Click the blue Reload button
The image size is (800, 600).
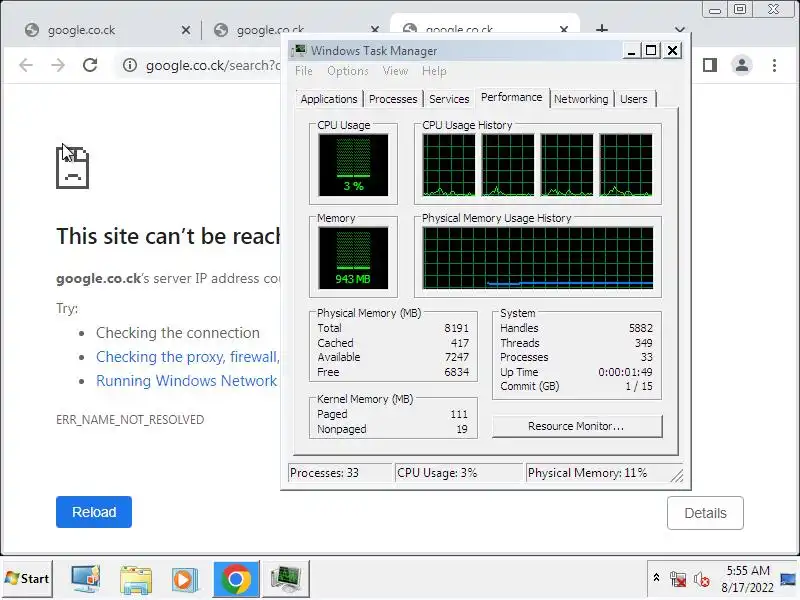pos(94,512)
